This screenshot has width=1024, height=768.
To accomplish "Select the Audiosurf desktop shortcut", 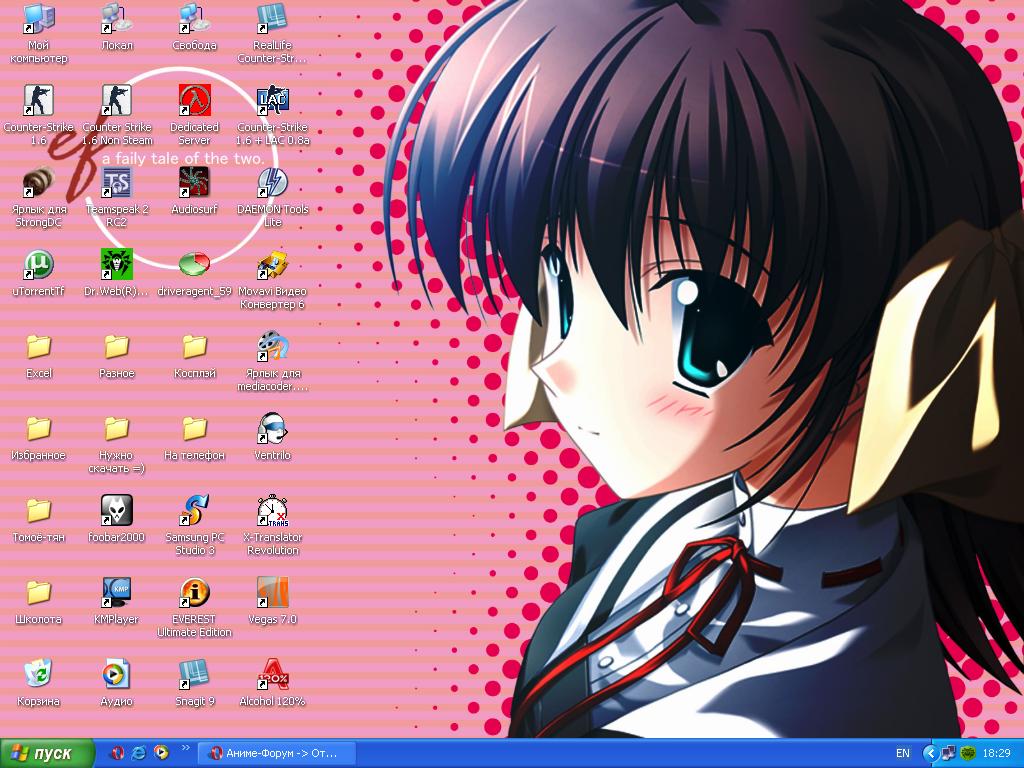I will click(194, 183).
